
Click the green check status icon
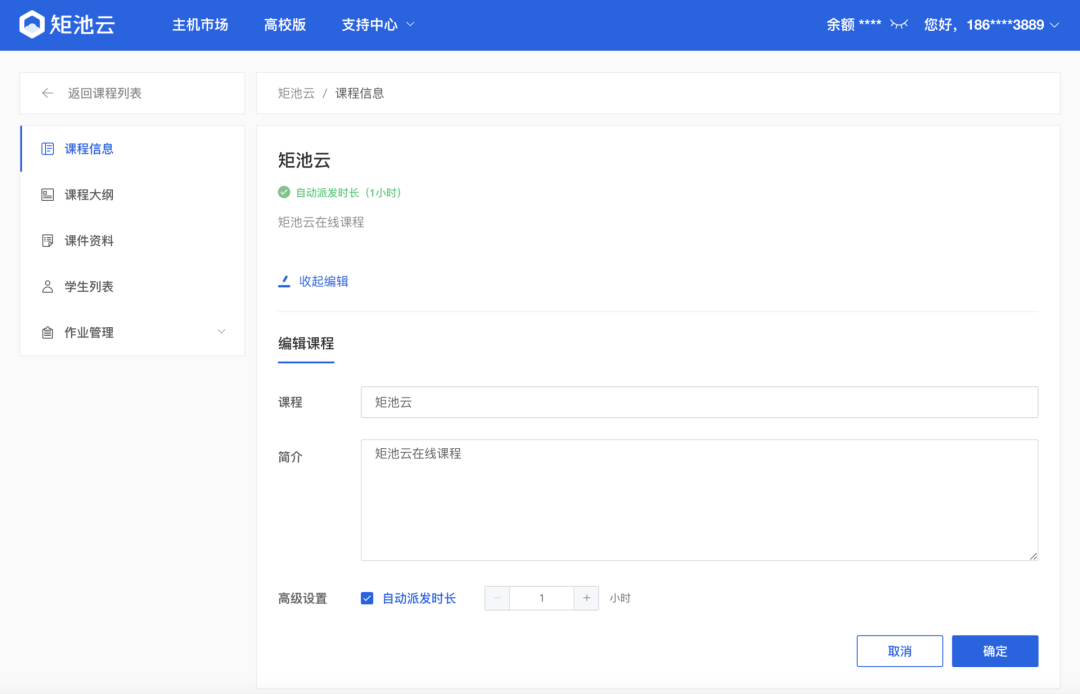[284, 192]
